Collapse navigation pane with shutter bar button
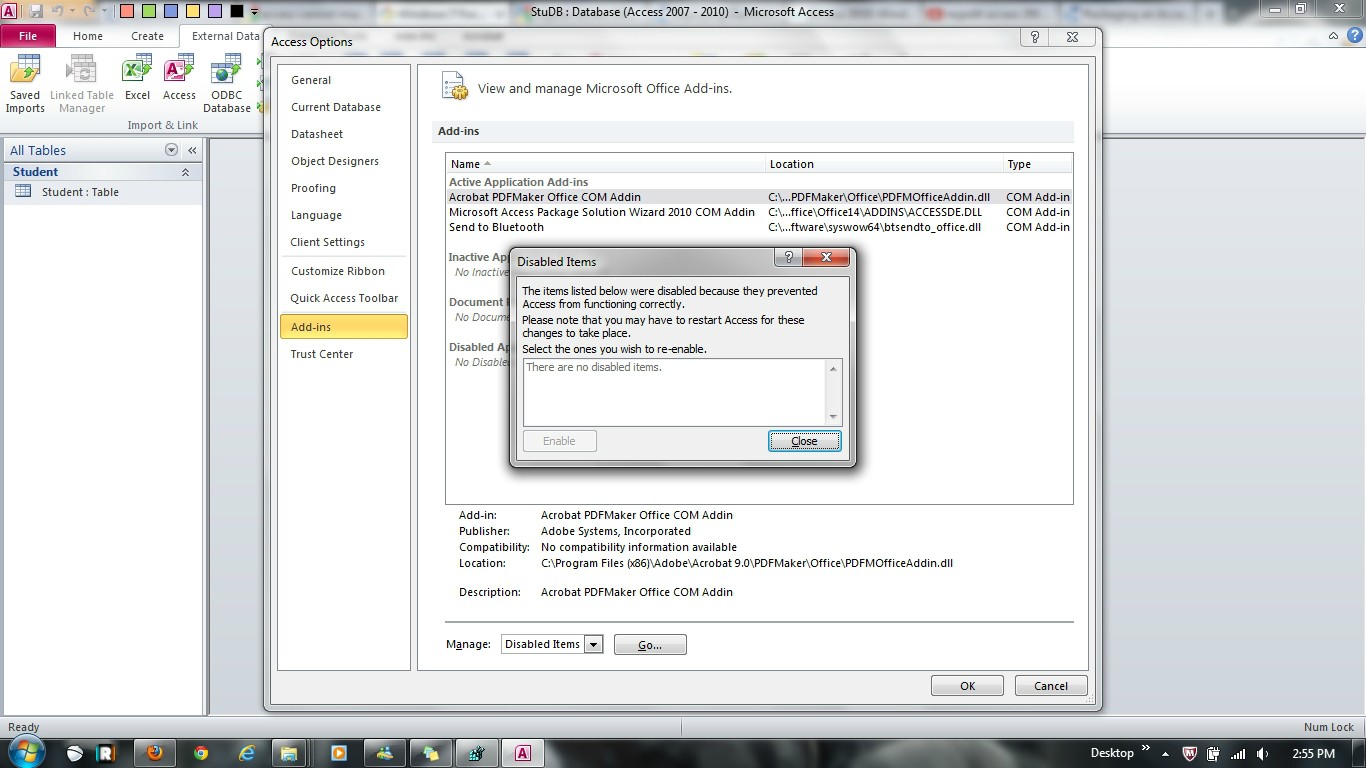This screenshot has height=768, width=1366. point(192,150)
